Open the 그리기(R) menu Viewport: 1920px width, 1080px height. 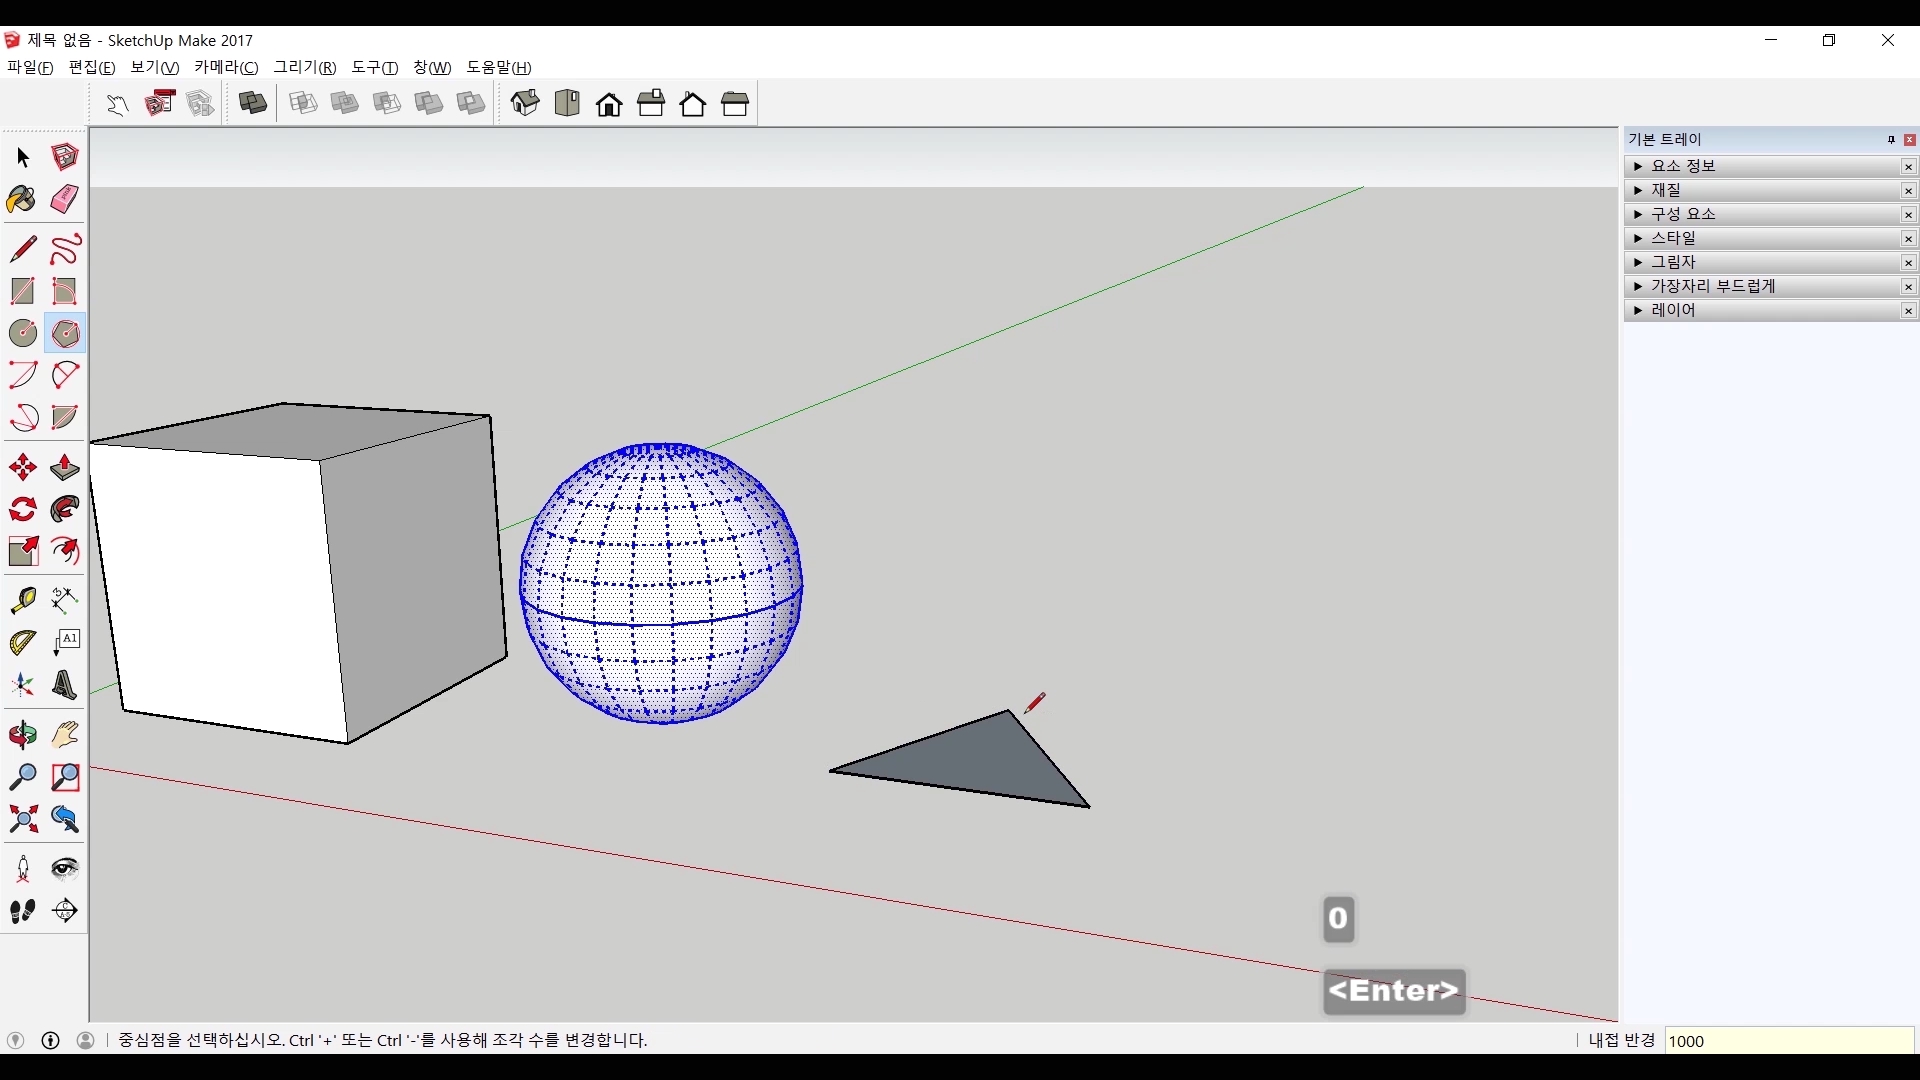click(305, 67)
